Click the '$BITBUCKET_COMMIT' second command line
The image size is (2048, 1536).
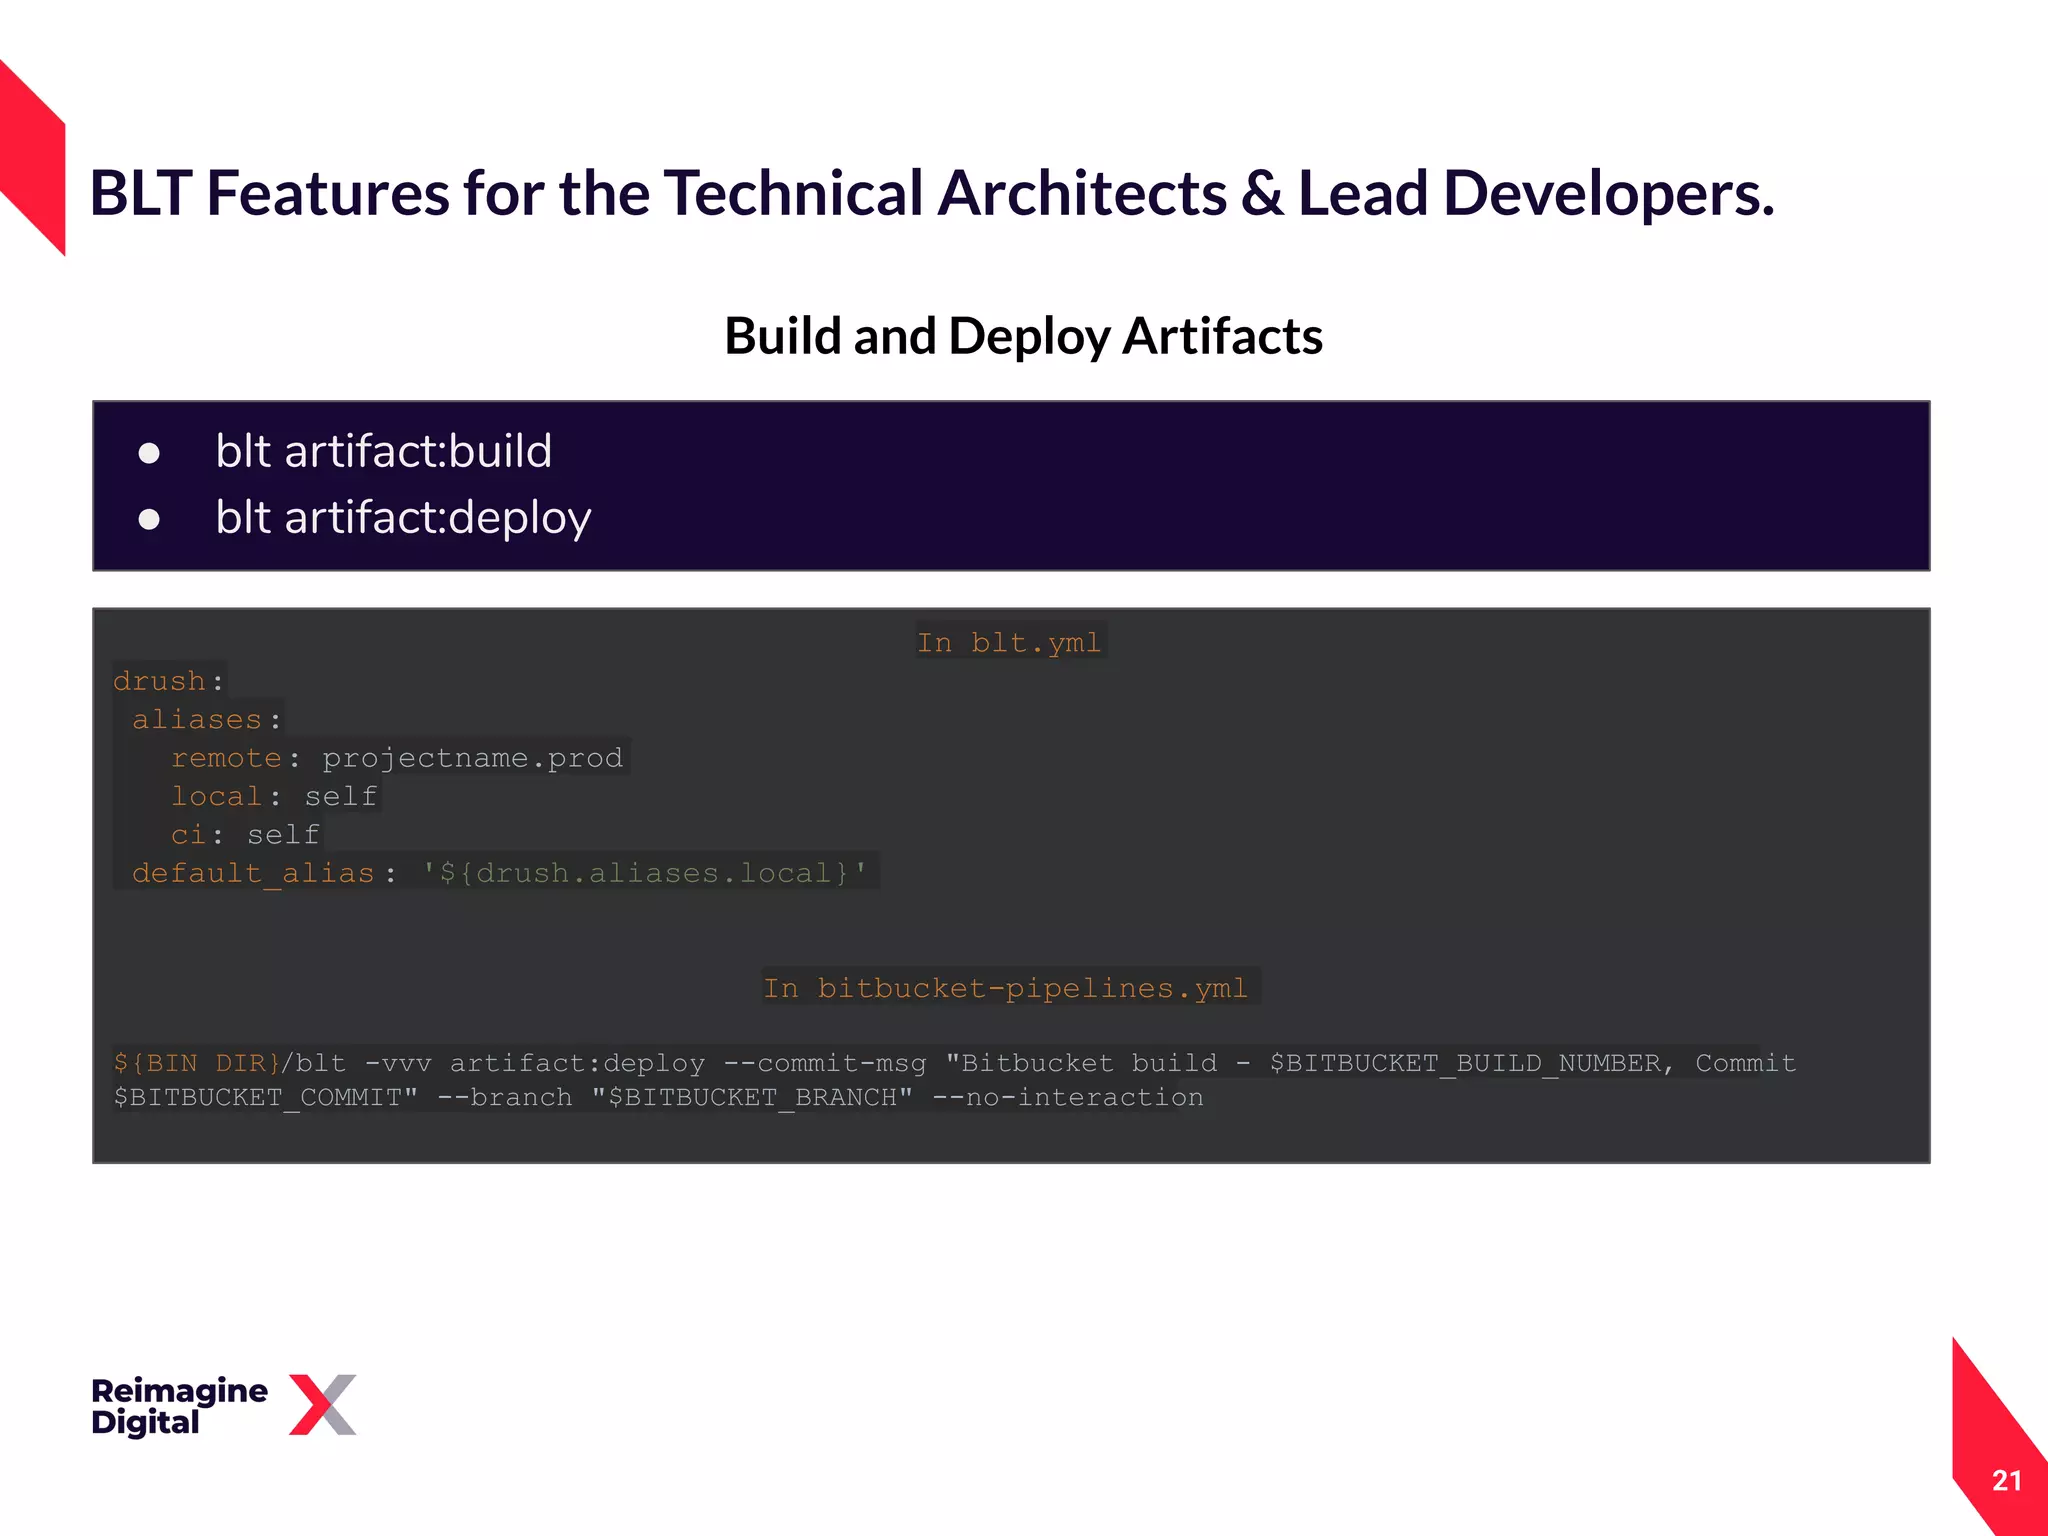(x=658, y=1098)
